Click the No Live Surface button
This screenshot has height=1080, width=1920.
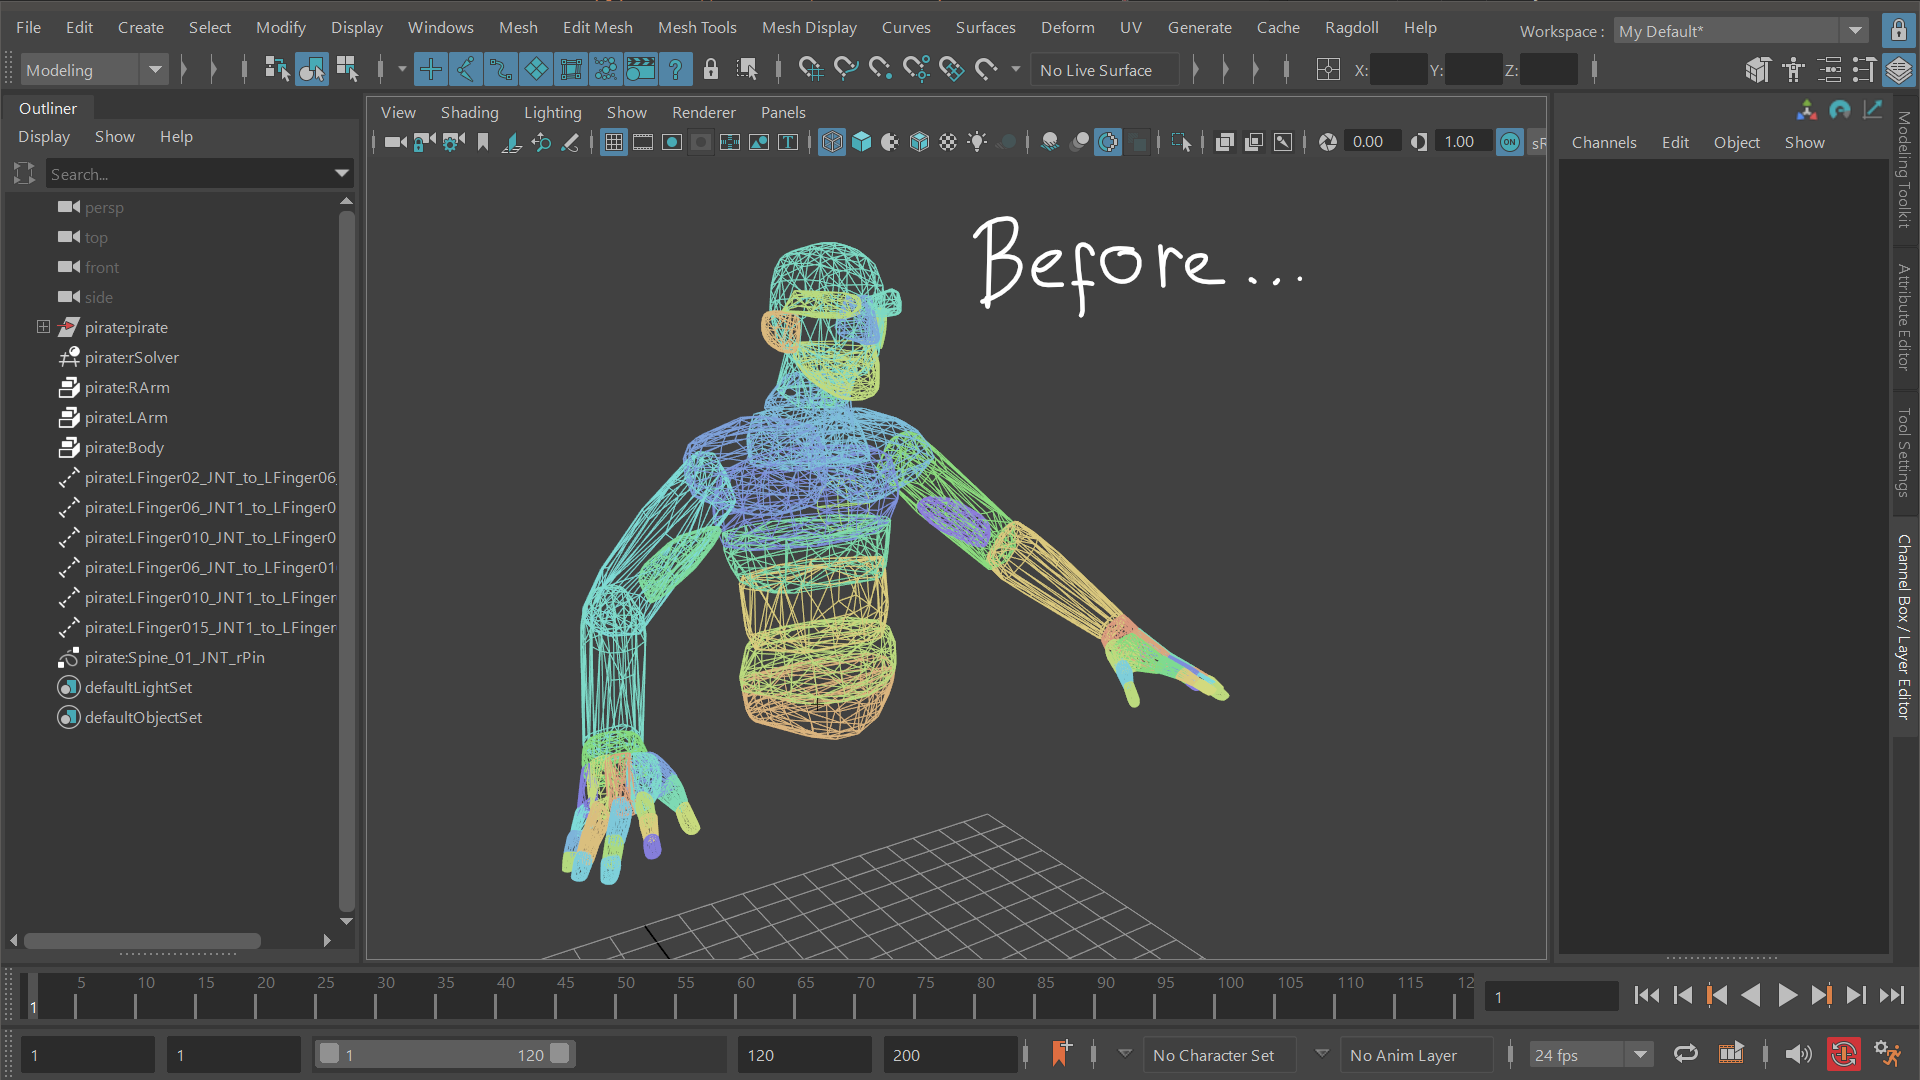pos(1096,70)
